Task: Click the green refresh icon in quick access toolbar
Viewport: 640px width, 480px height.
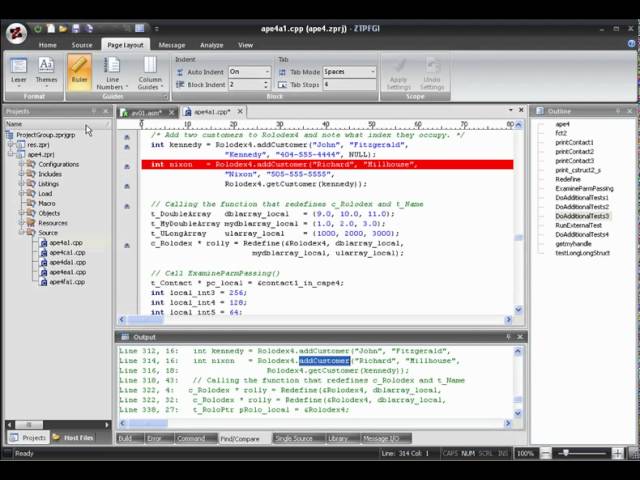Action: click(38, 29)
